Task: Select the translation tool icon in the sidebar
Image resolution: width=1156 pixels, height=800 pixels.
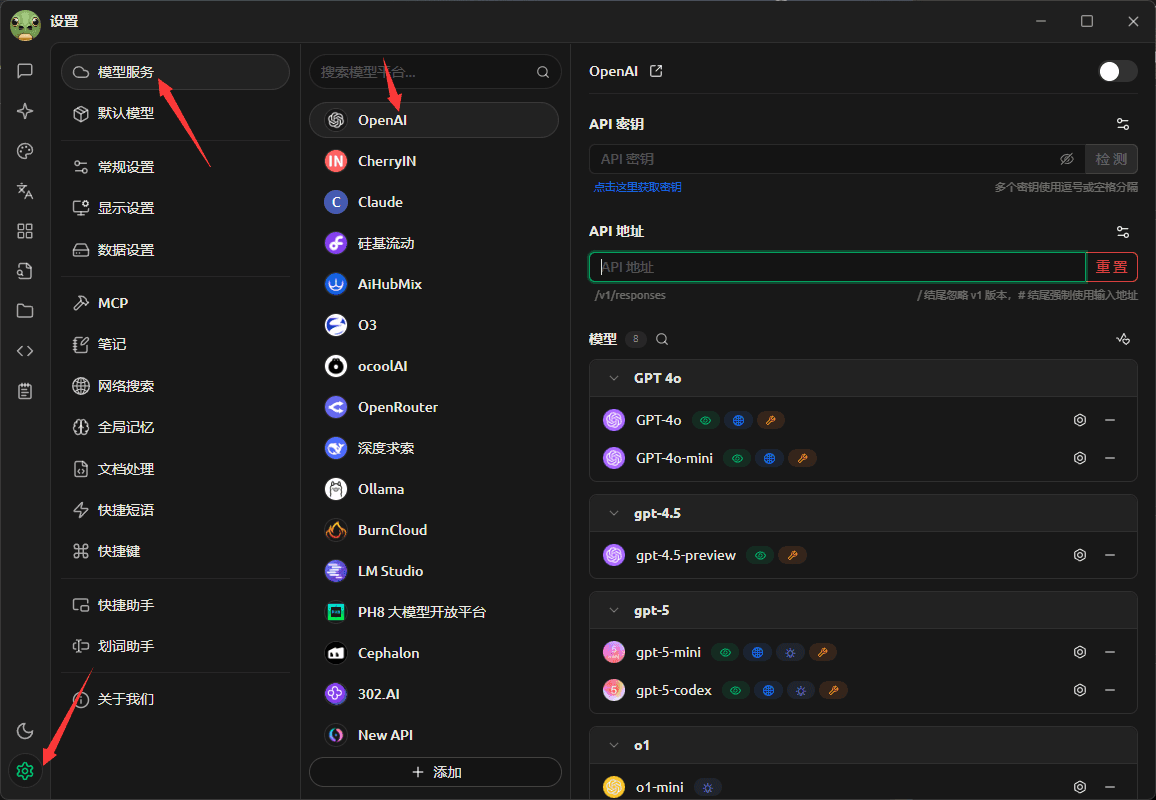Action: click(x=25, y=191)
